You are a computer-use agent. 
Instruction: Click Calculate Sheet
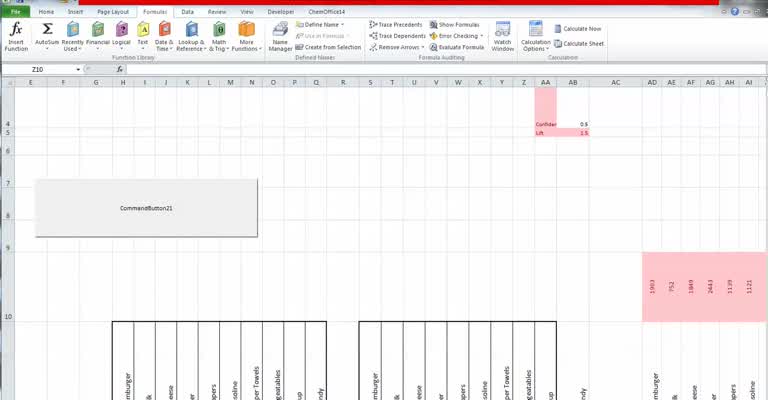point(579,44)
